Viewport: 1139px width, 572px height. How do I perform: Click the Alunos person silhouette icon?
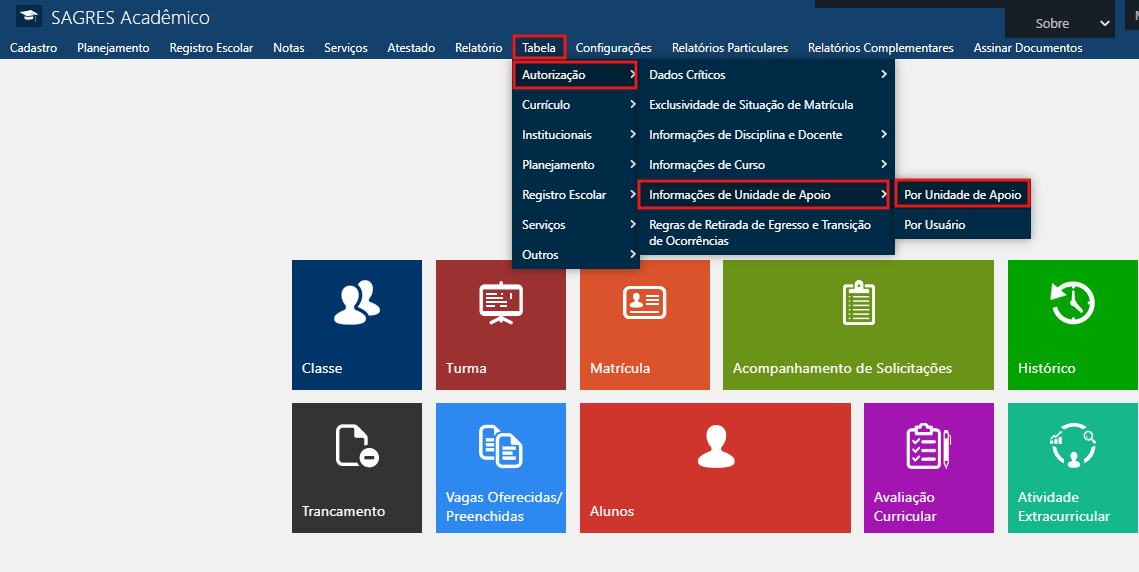tap(715, 446)
